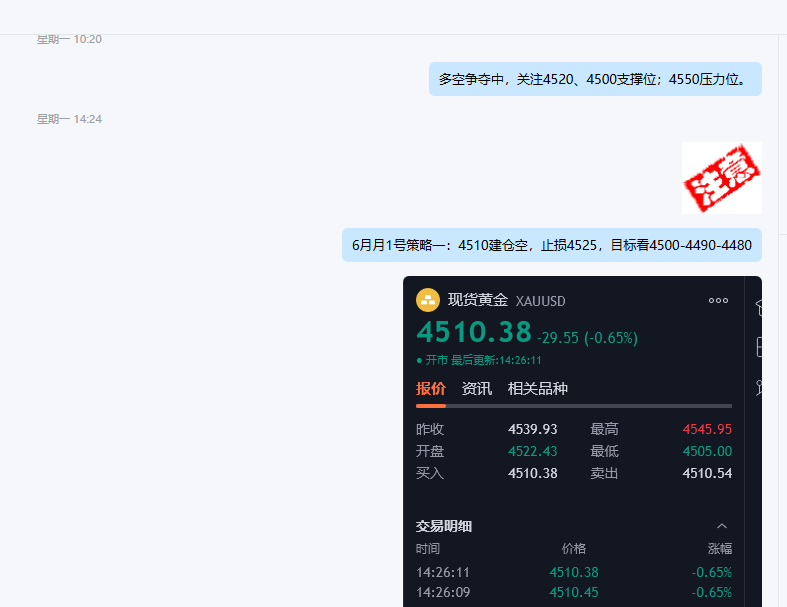
Task: Click the large price 4510.38
Action: click(474, 332)
